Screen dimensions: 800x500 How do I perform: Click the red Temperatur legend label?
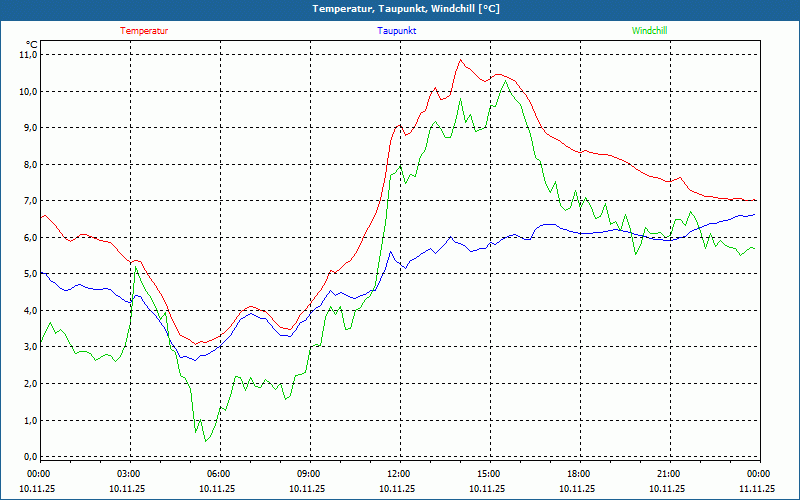click(144, 31)
